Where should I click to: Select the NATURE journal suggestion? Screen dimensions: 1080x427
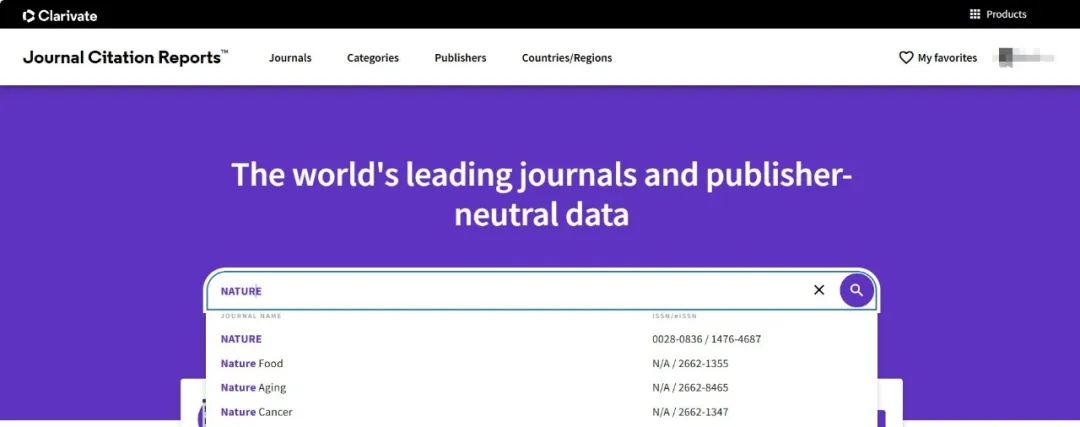[241, 339]
